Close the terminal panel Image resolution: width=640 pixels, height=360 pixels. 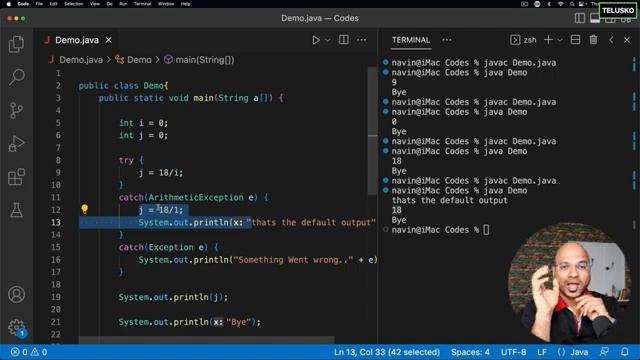coord(627,40)
